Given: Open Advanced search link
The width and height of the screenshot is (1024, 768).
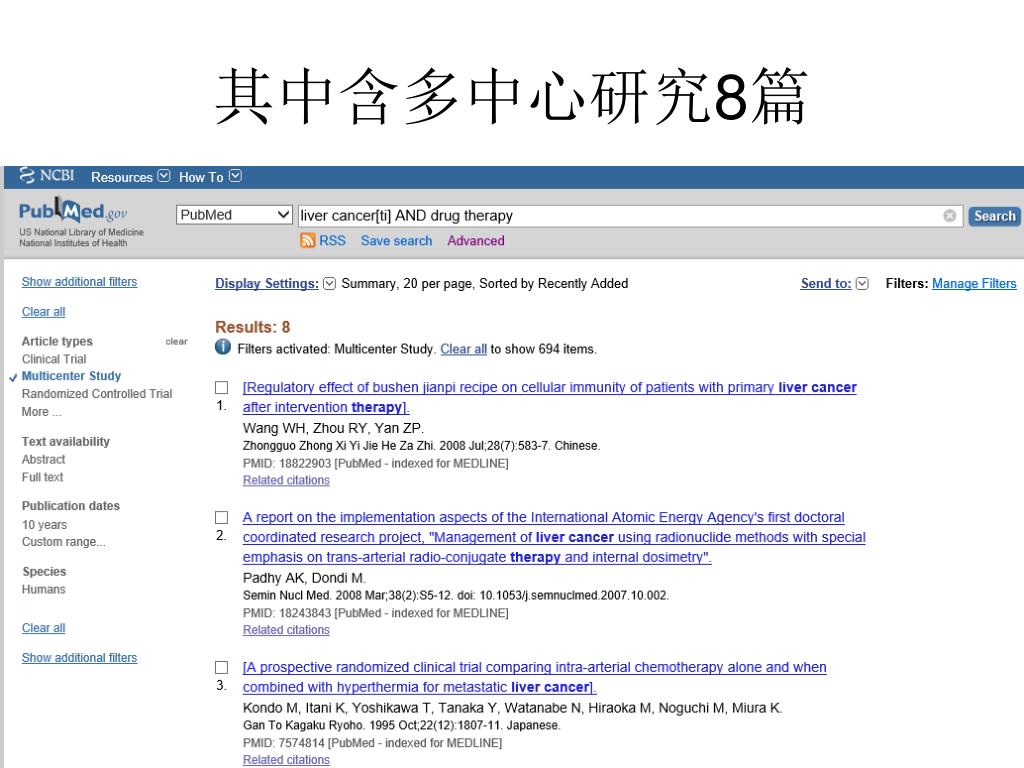Looking at the screenshot, I should tap(475, 240).
